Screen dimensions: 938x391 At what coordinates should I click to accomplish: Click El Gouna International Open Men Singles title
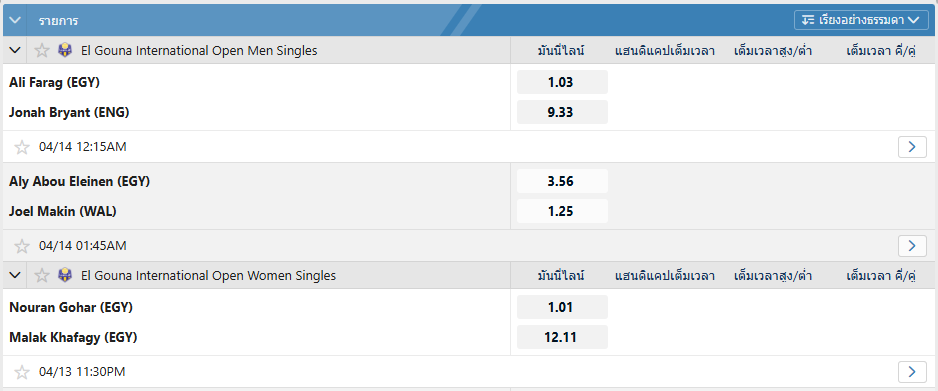click(199, 51)
